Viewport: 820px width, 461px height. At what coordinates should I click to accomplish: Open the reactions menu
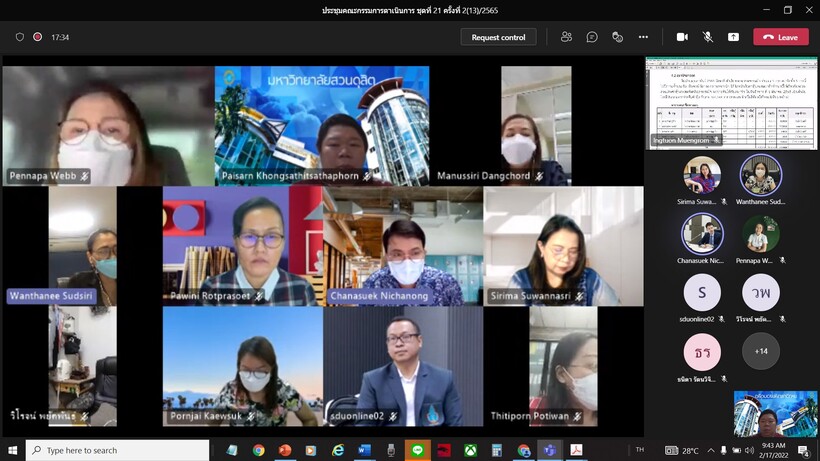(617, 37)
